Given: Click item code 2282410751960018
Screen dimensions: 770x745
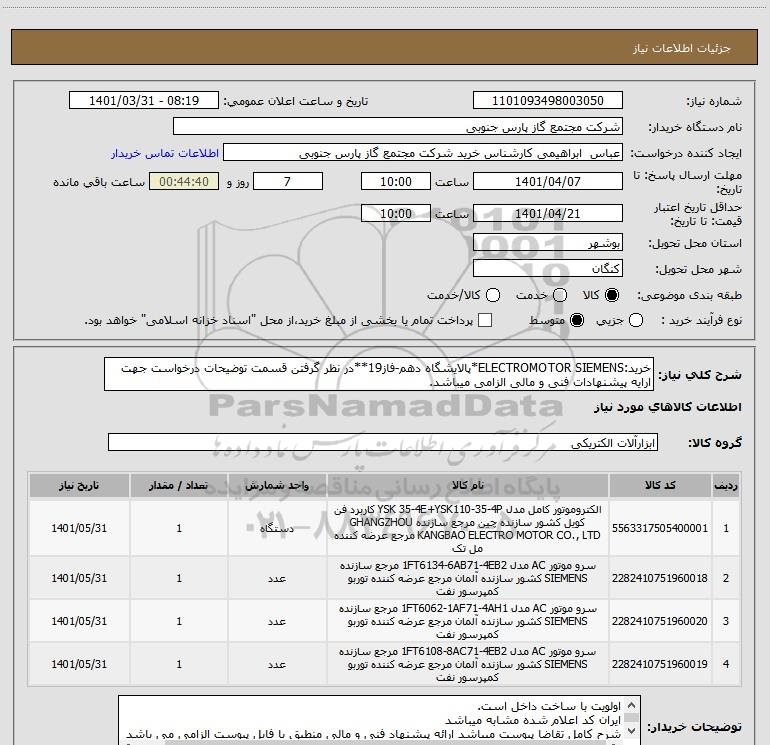Looking at the screenshot, I should pyautogui.click(x=660, y=579).
